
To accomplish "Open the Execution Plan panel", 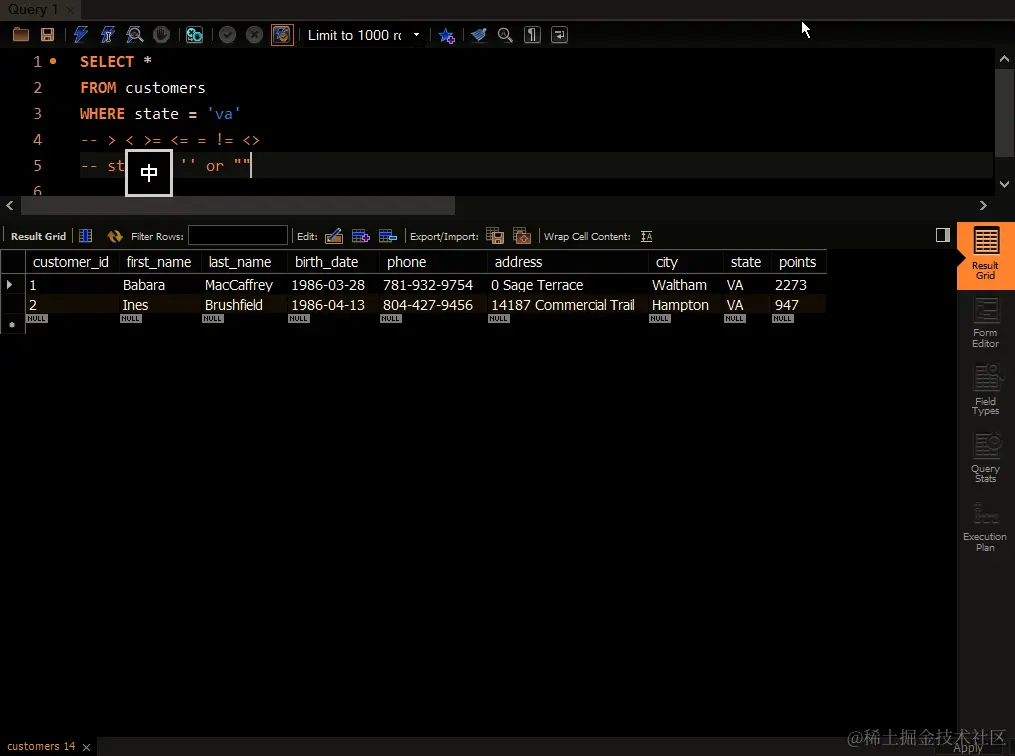I will point(985,526).
